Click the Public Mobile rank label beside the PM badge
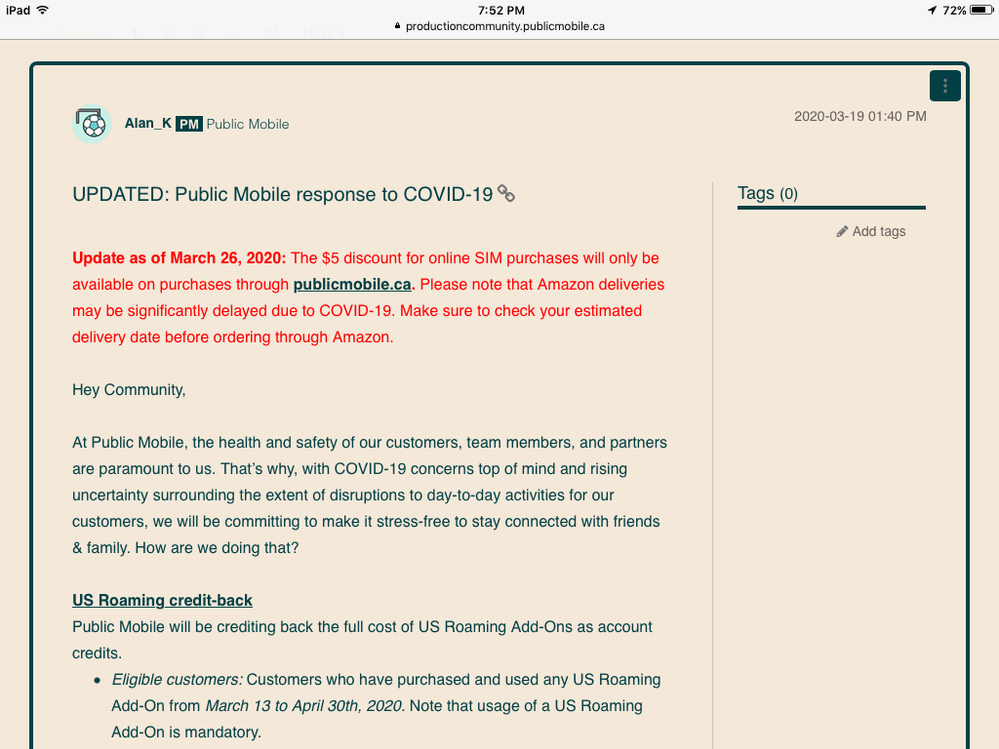This screenshot has height=749, width=999. coord(248,124)
